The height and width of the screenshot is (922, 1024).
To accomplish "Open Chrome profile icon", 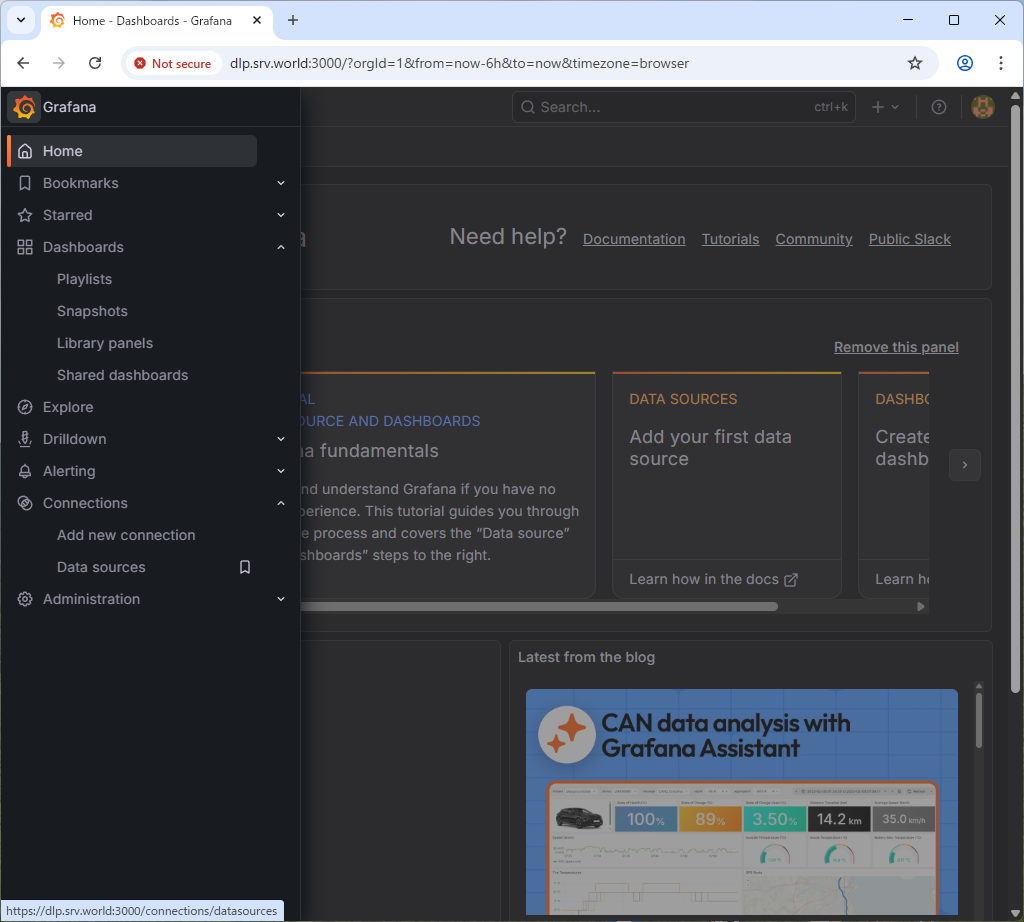I will click(965, 63).
